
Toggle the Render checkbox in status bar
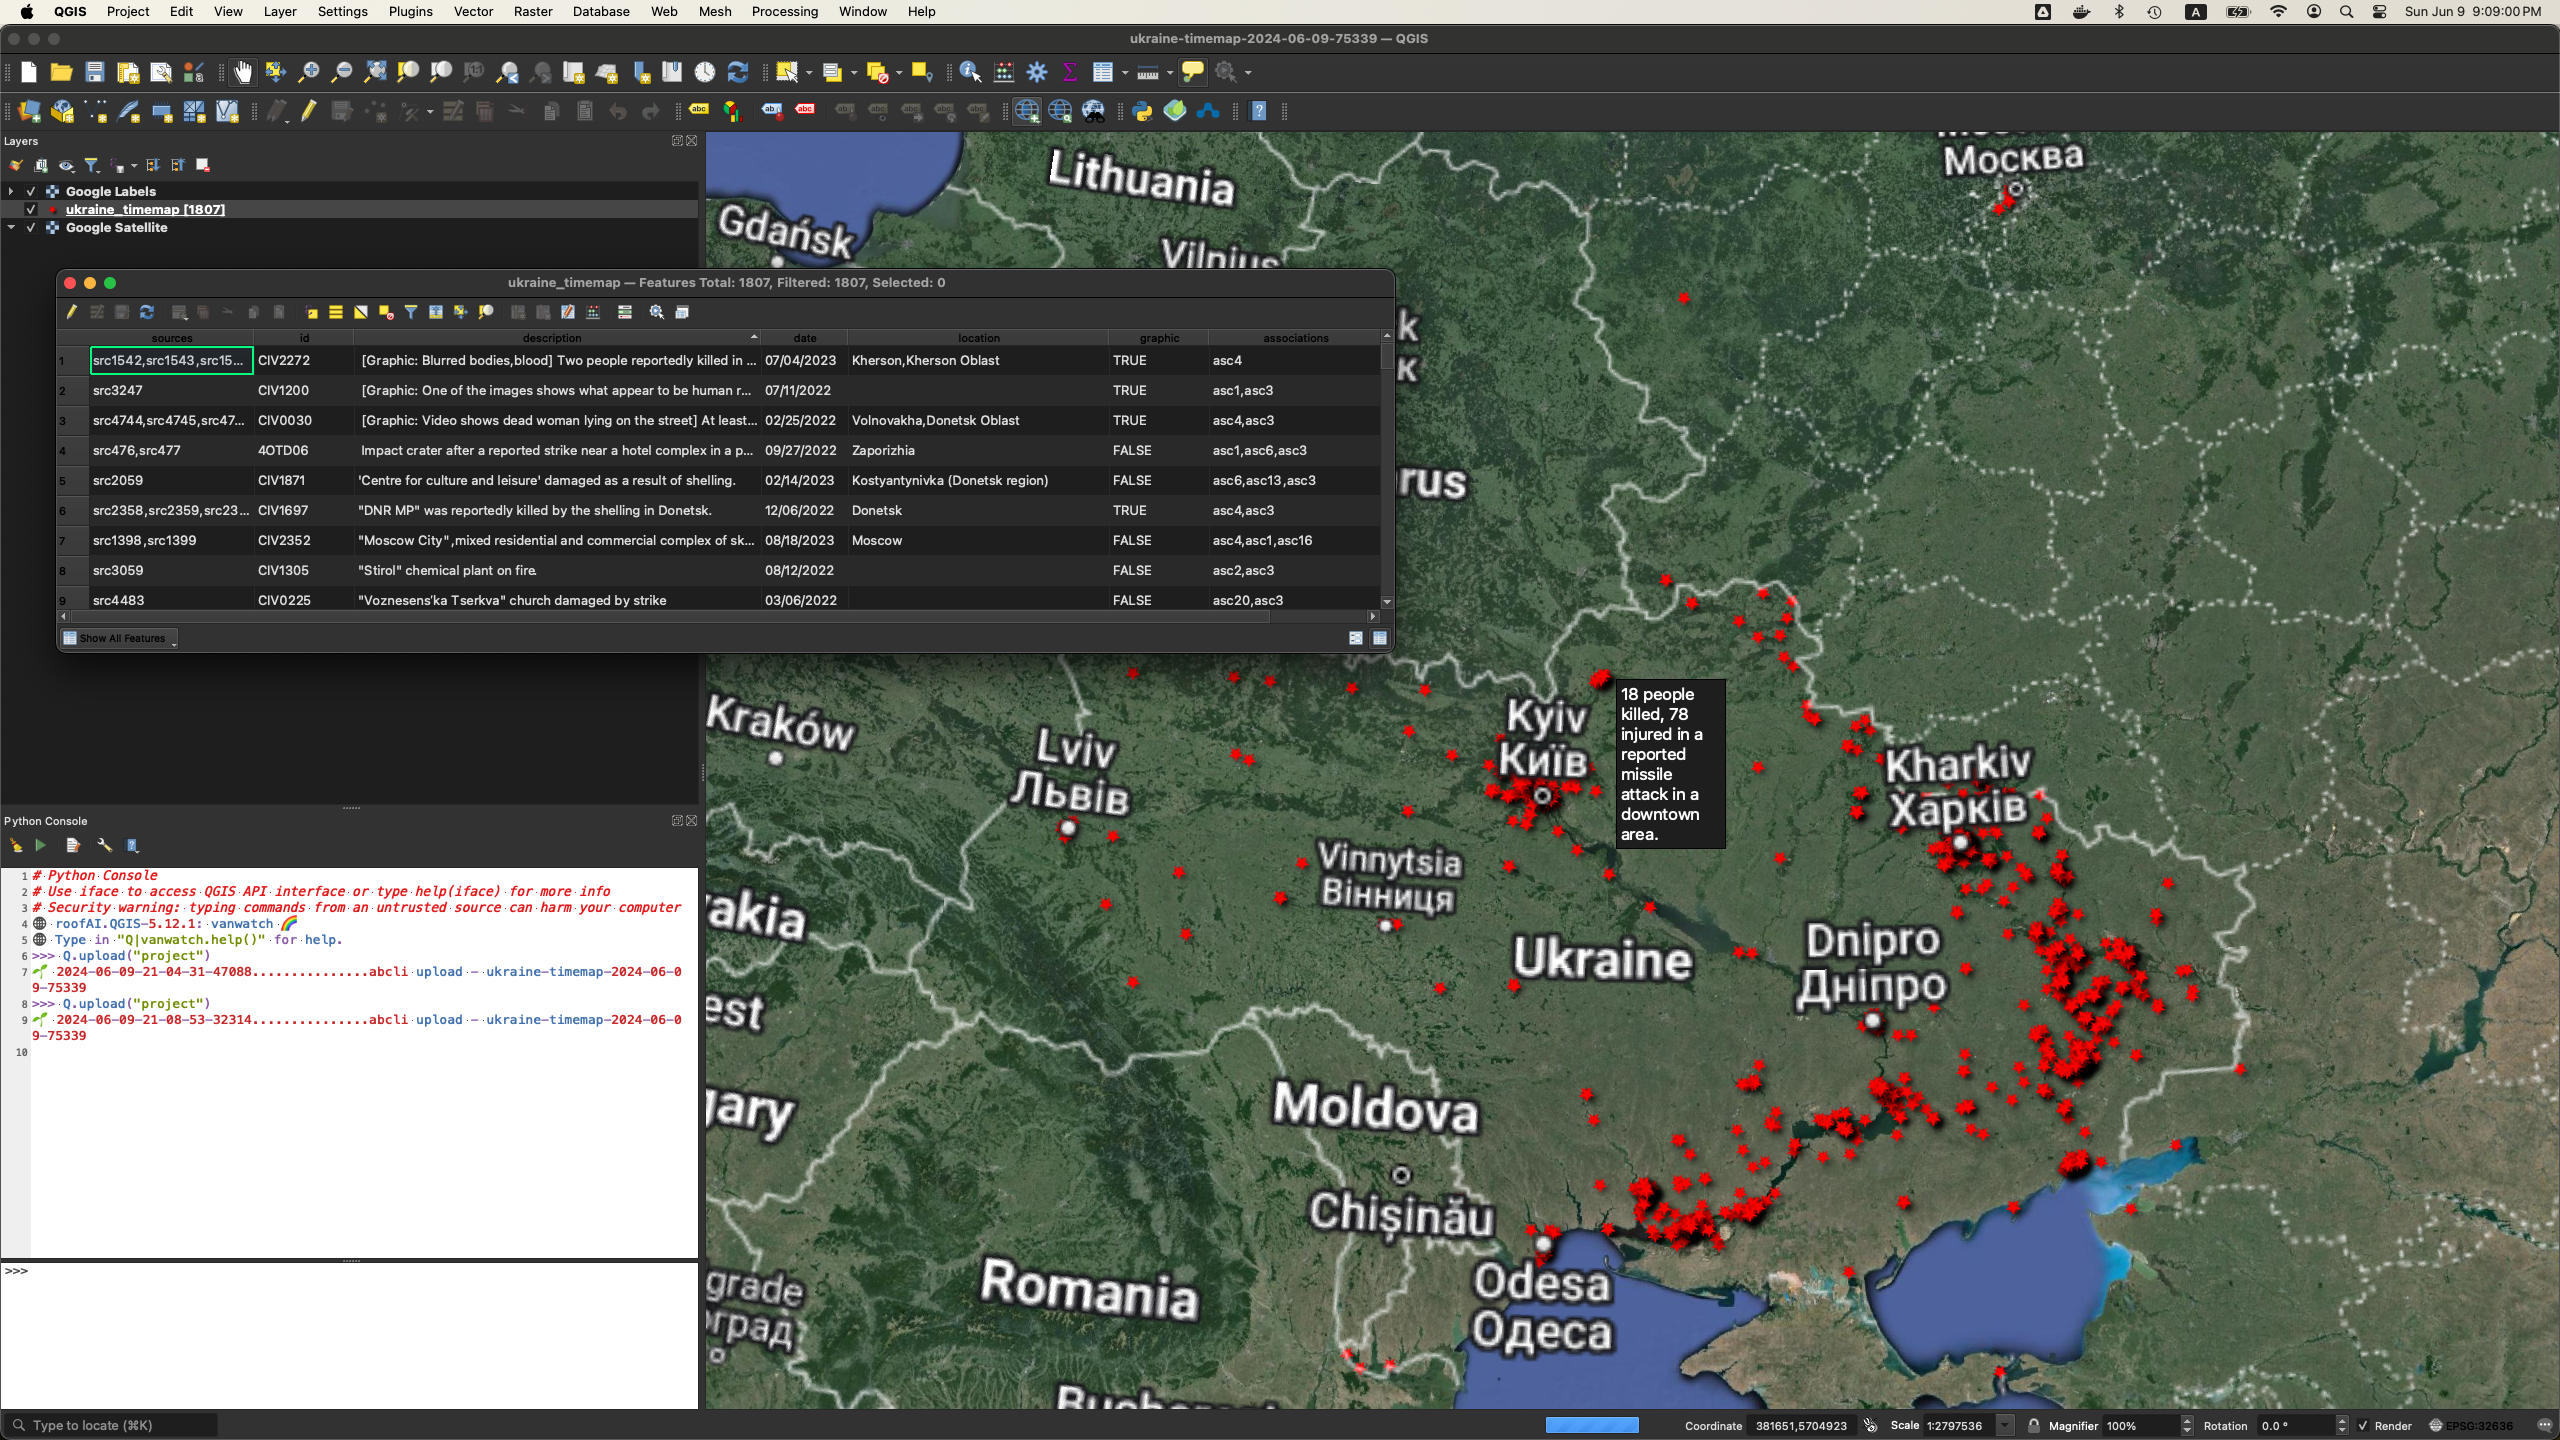point(2363,1426)
